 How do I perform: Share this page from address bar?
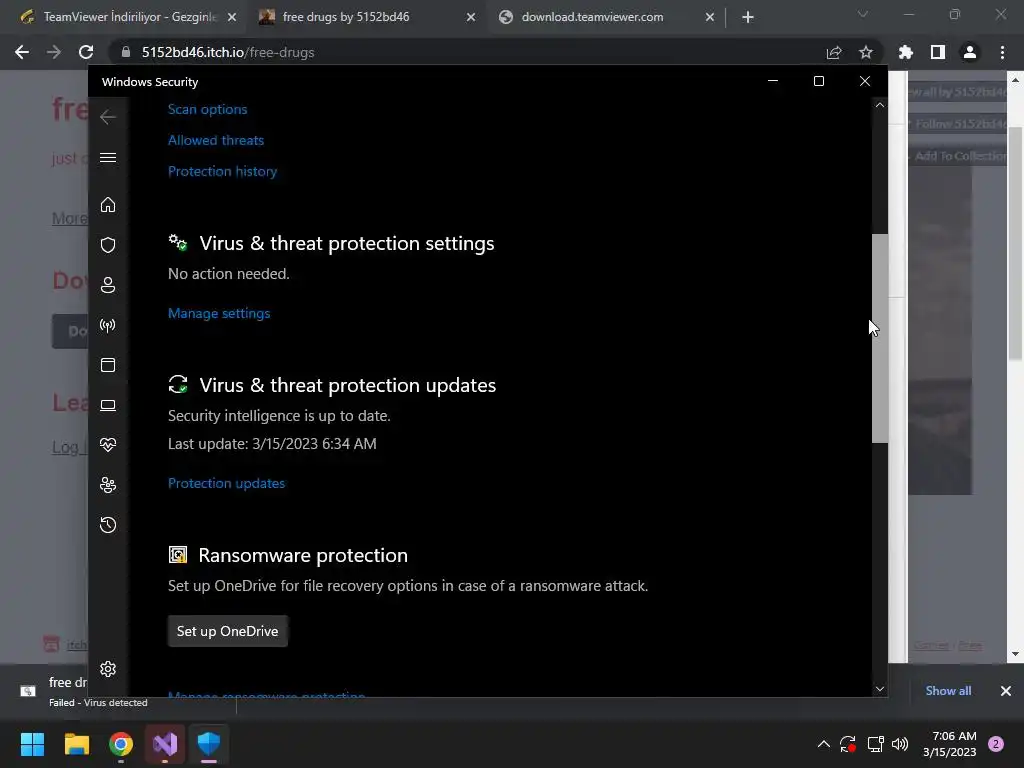[834, 52]
